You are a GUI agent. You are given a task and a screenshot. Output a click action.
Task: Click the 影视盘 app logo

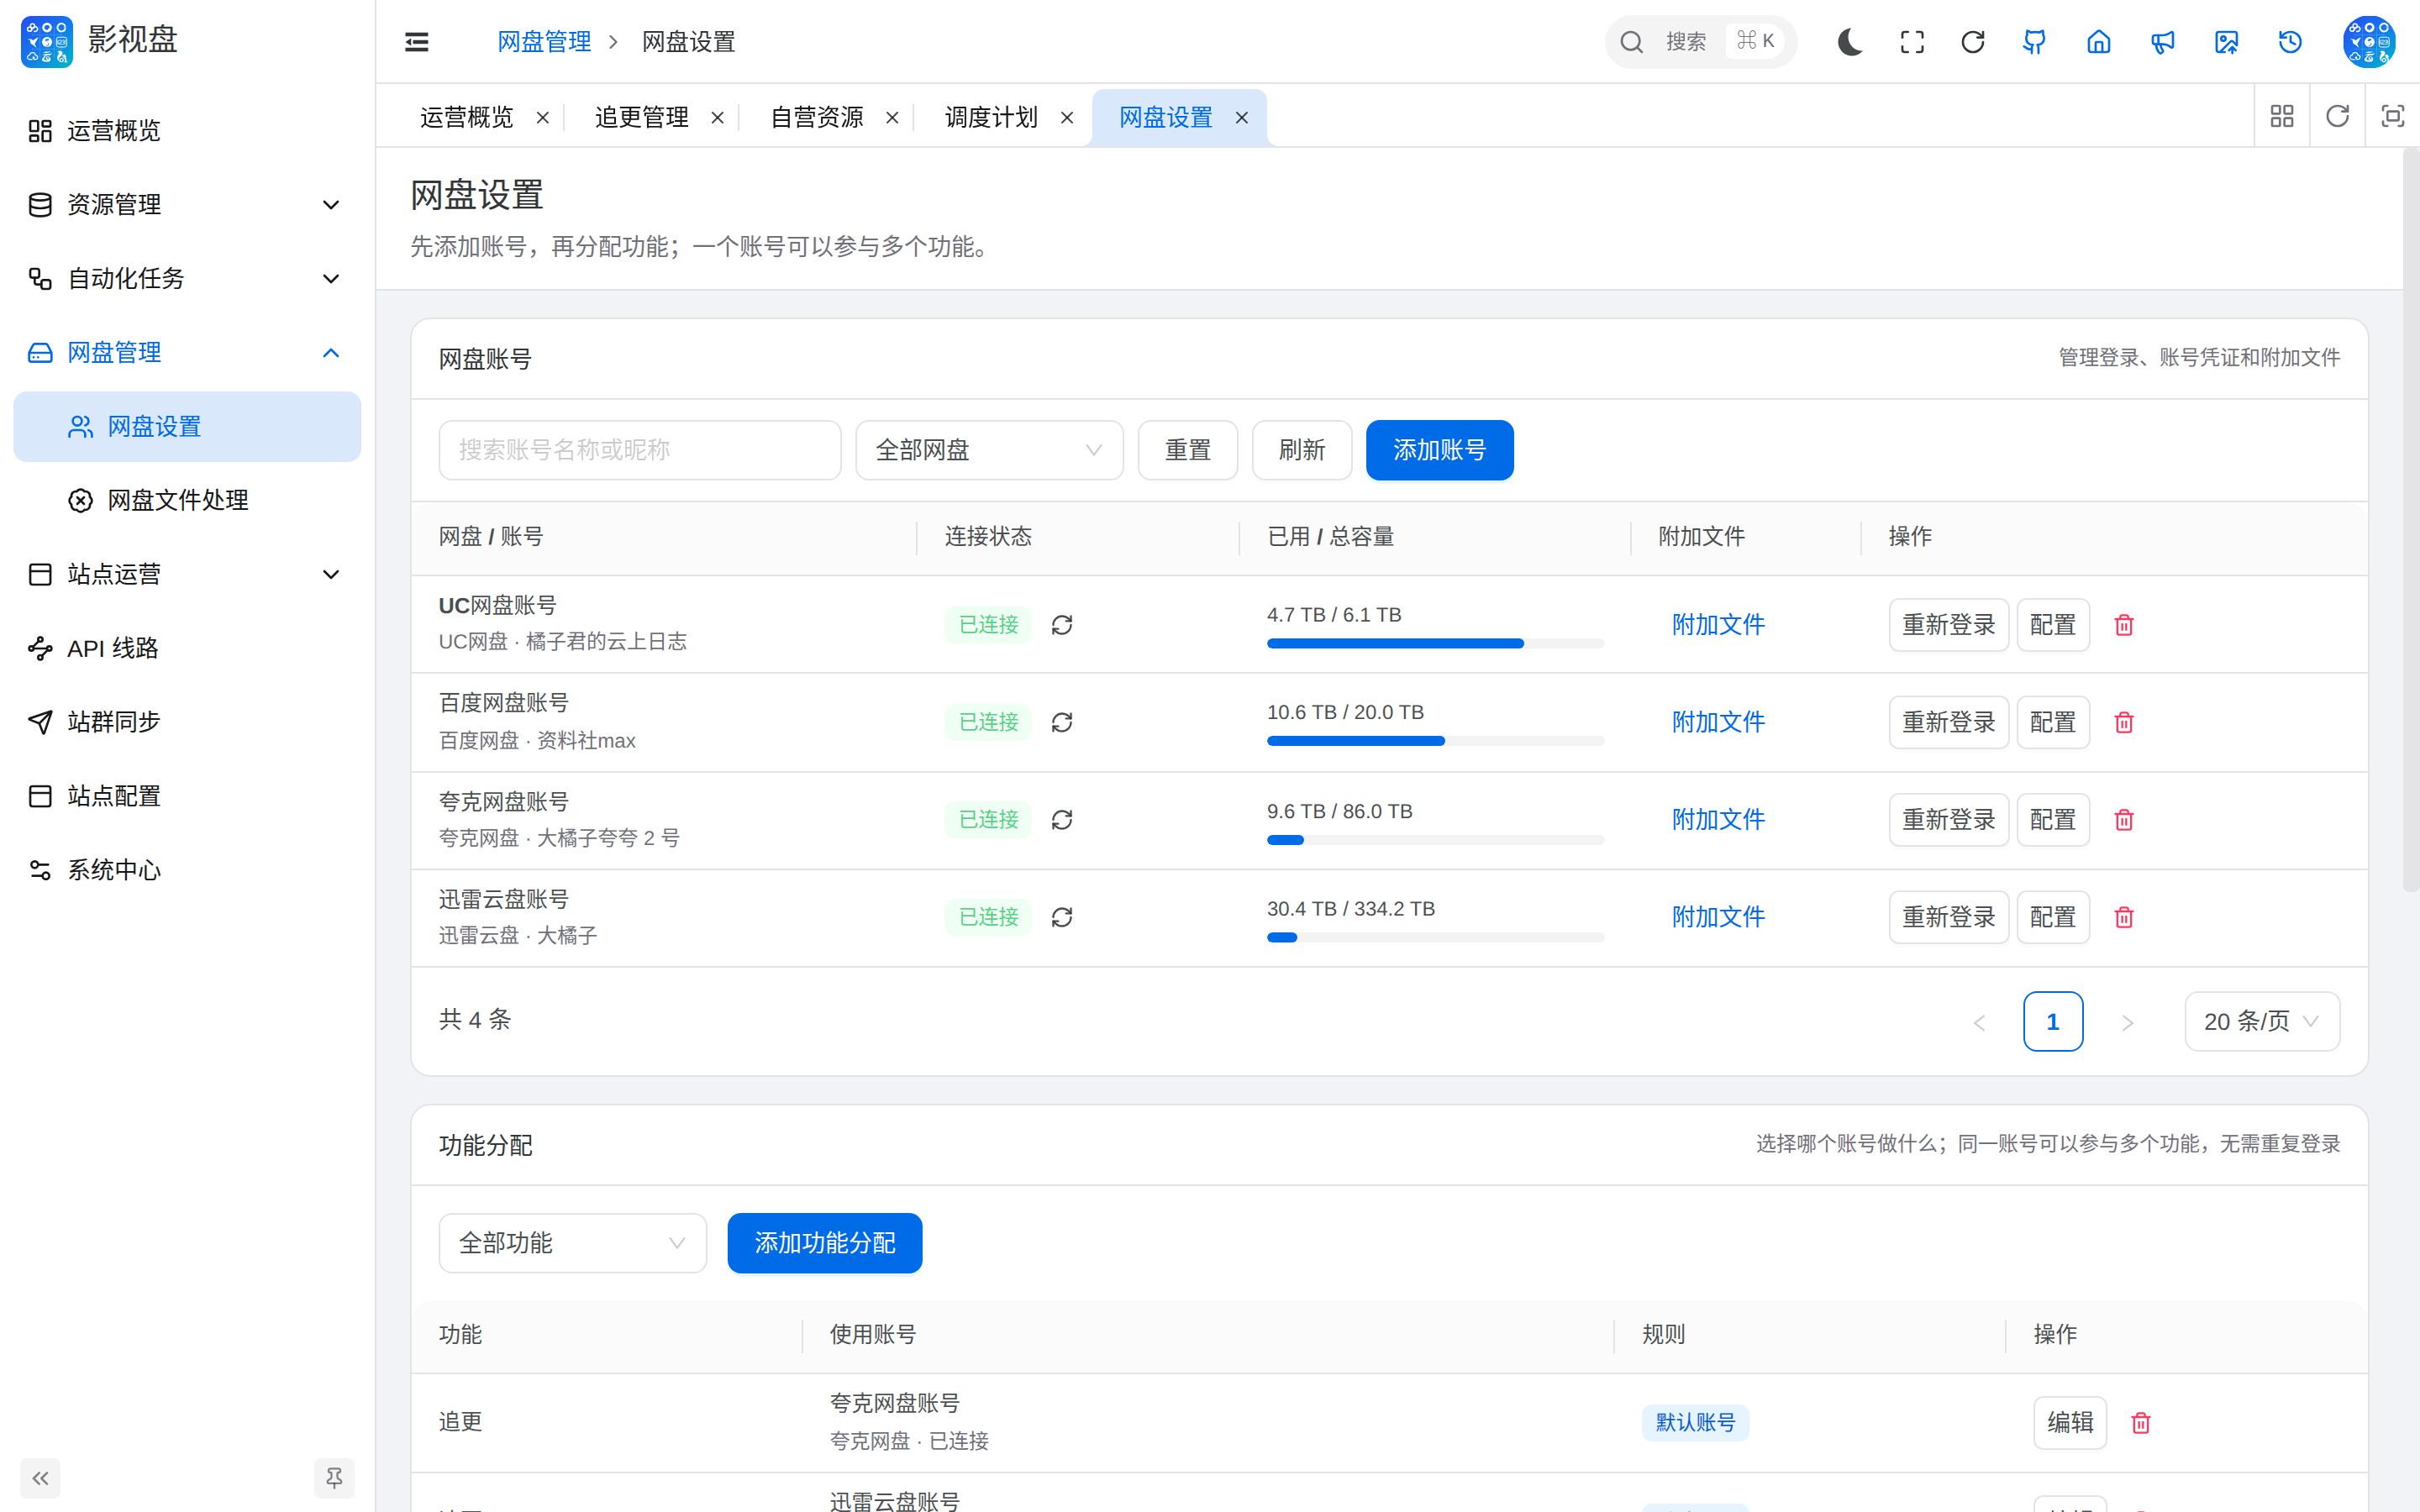click(46, 41)
